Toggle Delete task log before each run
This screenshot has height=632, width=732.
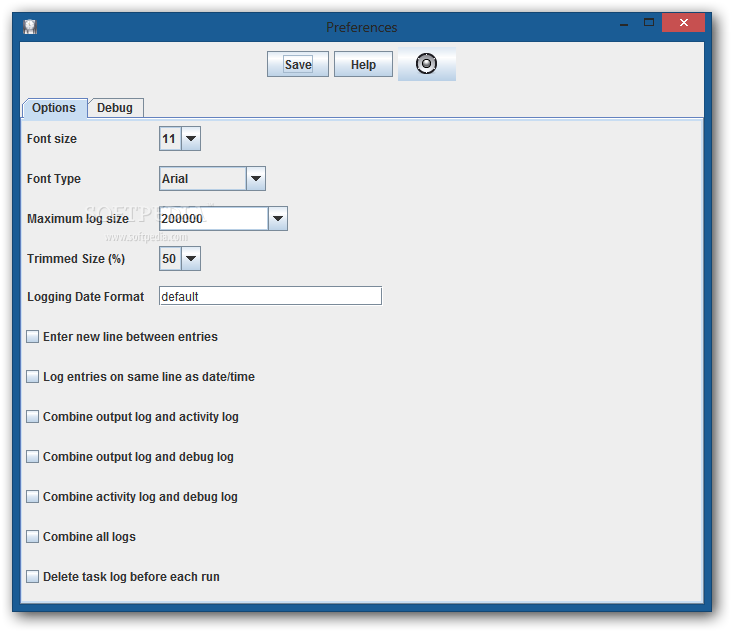pos(32,577)
